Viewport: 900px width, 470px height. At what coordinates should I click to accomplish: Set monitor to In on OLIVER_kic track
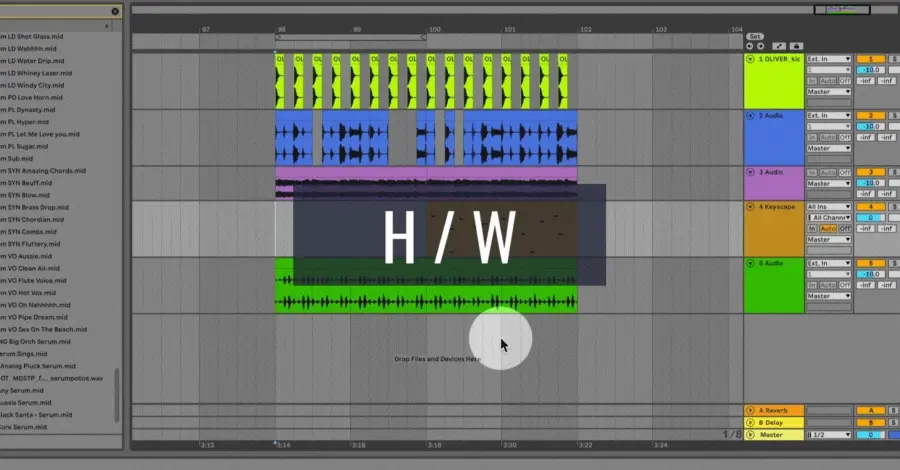tap(812, 81)
